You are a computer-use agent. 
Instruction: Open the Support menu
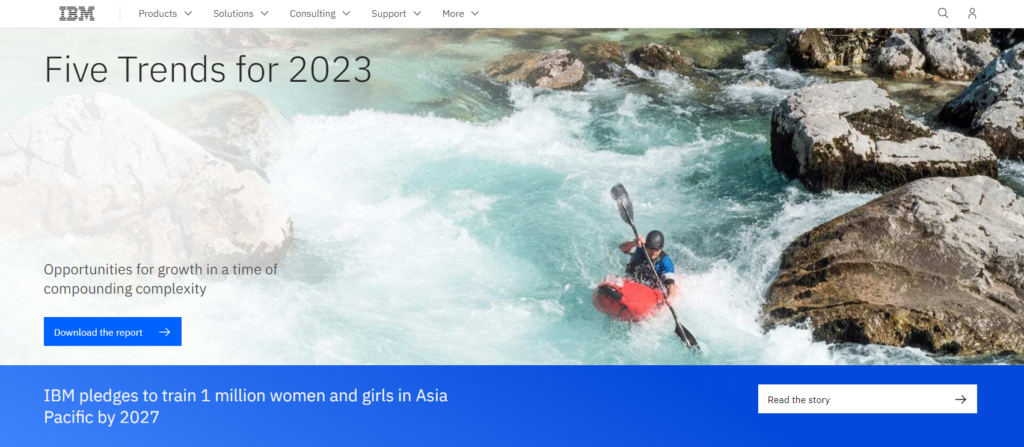pyautogui.click(x=396, y=14)
